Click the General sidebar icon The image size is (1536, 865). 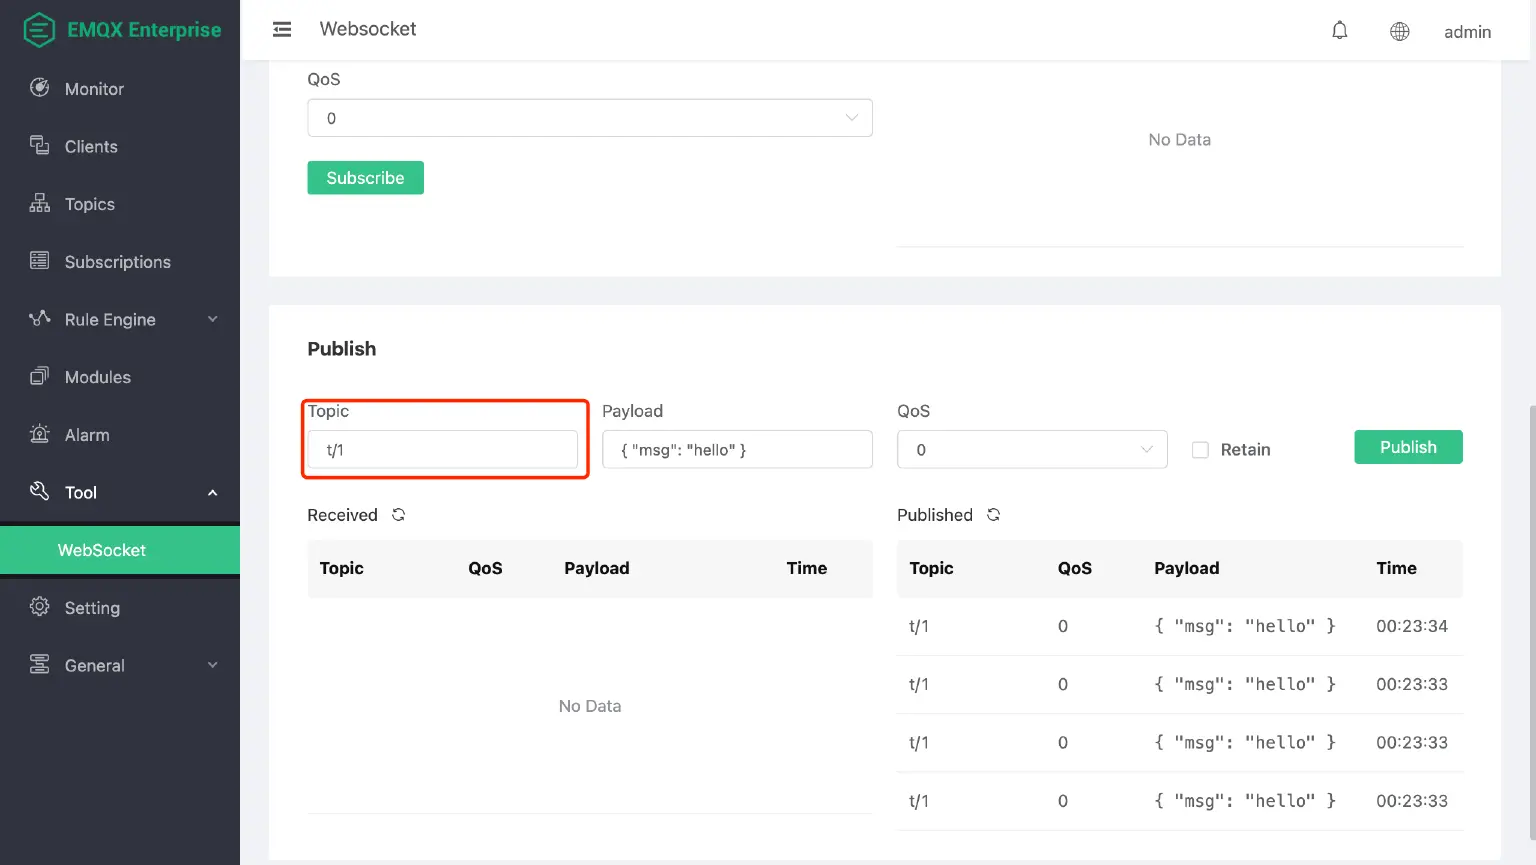(40, 664)
